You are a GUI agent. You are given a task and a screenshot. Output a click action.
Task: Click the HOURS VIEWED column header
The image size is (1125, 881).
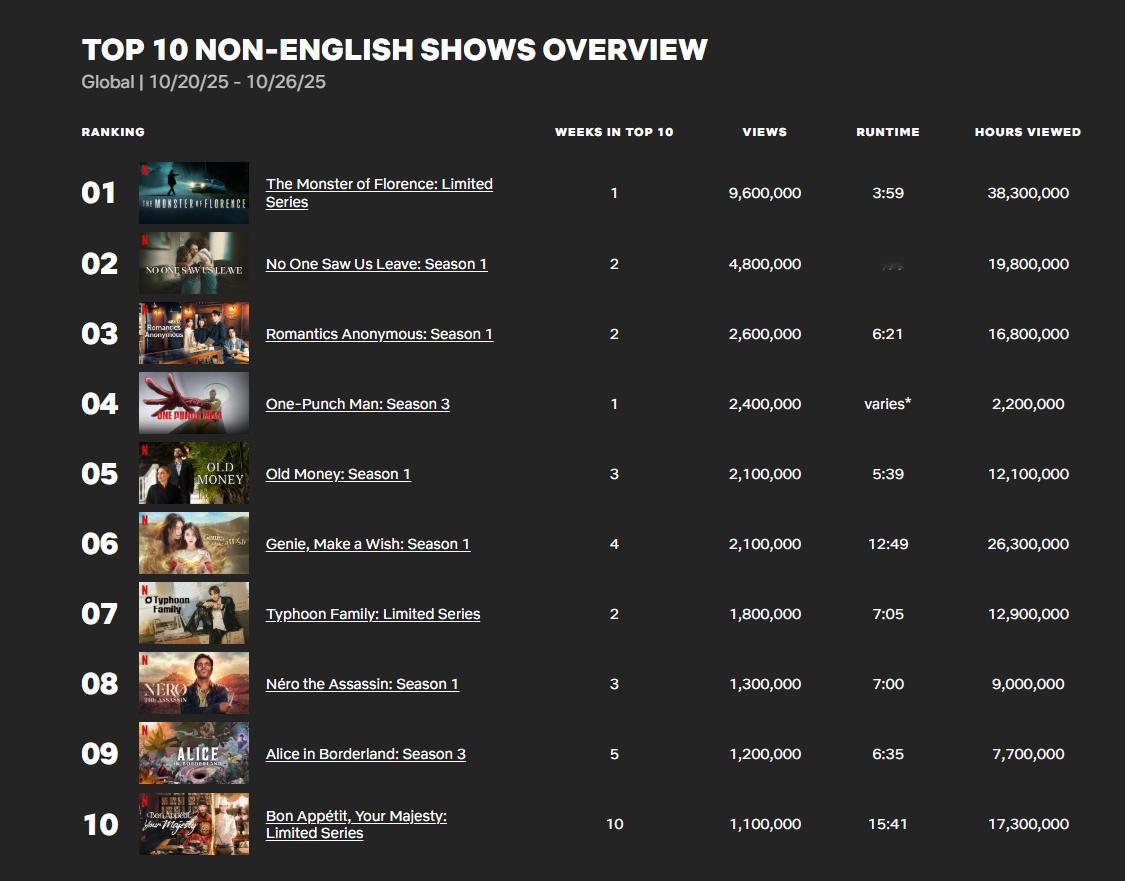[1027, 132]
